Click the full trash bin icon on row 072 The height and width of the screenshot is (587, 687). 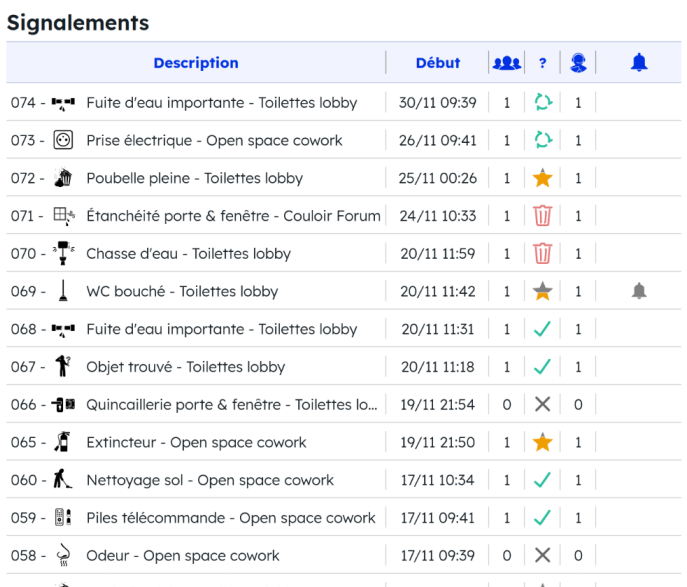pos(63,179)
